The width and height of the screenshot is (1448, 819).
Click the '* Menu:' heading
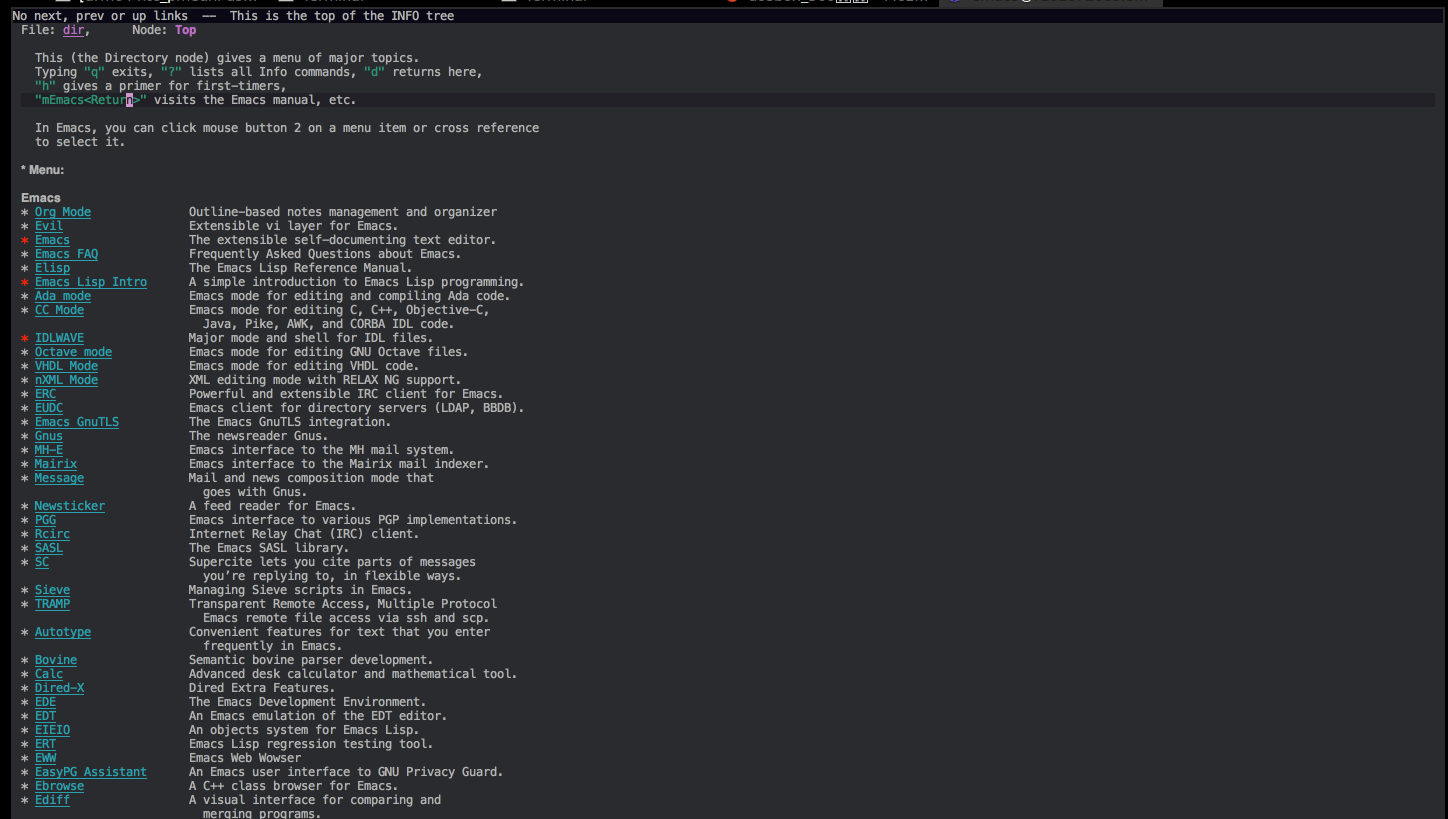(42, 170)
